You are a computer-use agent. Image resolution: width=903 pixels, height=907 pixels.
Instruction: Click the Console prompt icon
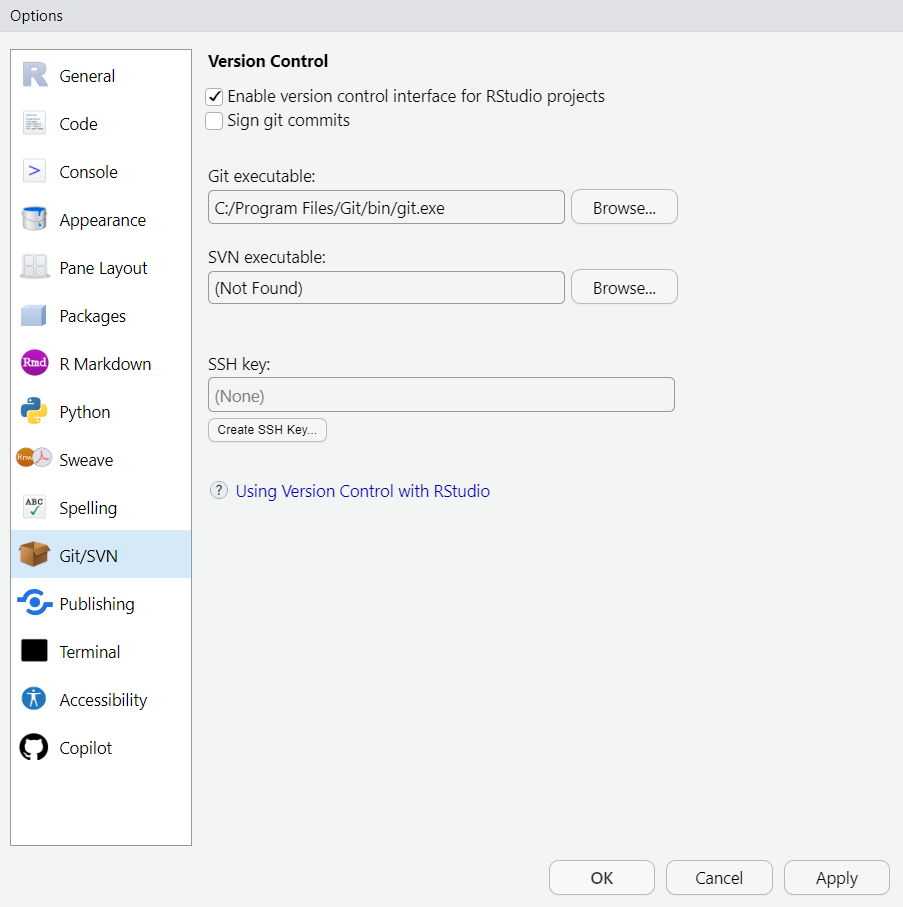tap(35, 171)
